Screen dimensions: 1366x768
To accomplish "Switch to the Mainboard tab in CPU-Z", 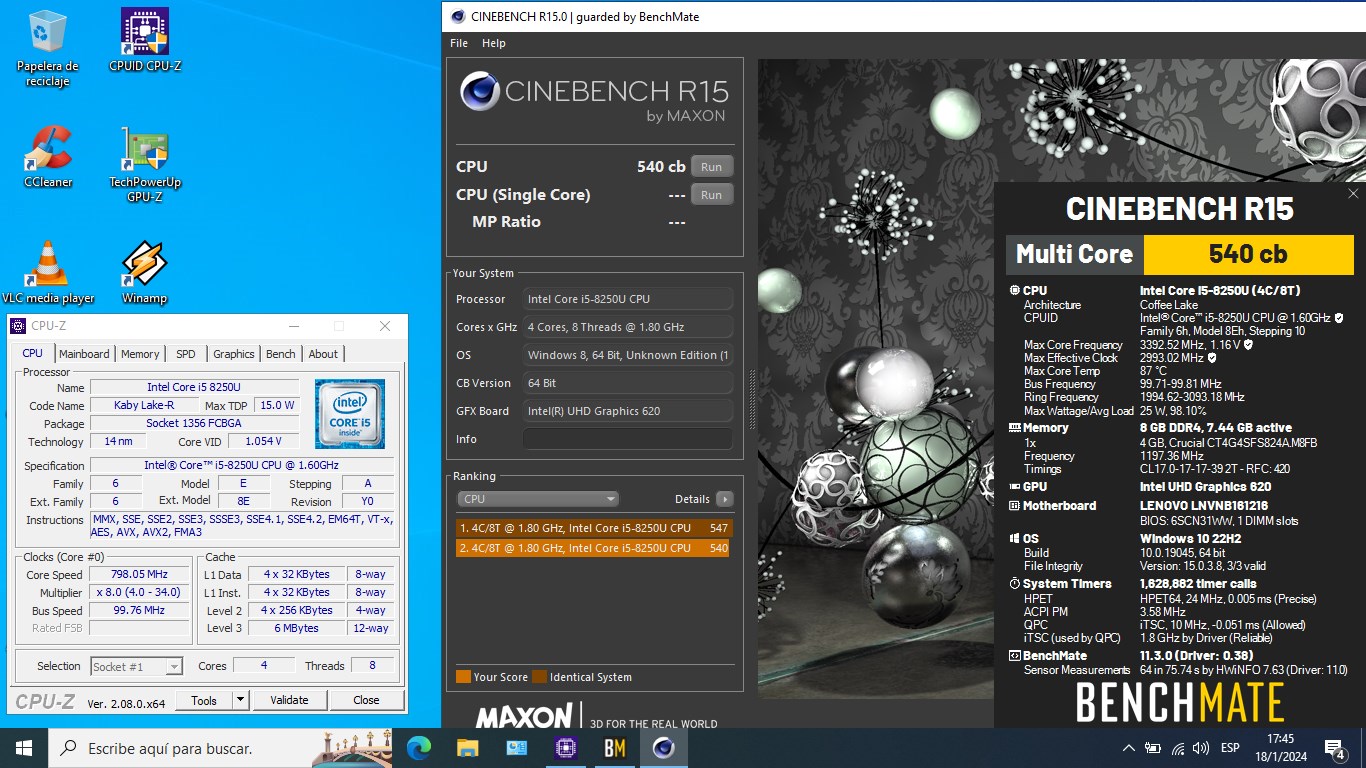I will coord(84,354).
